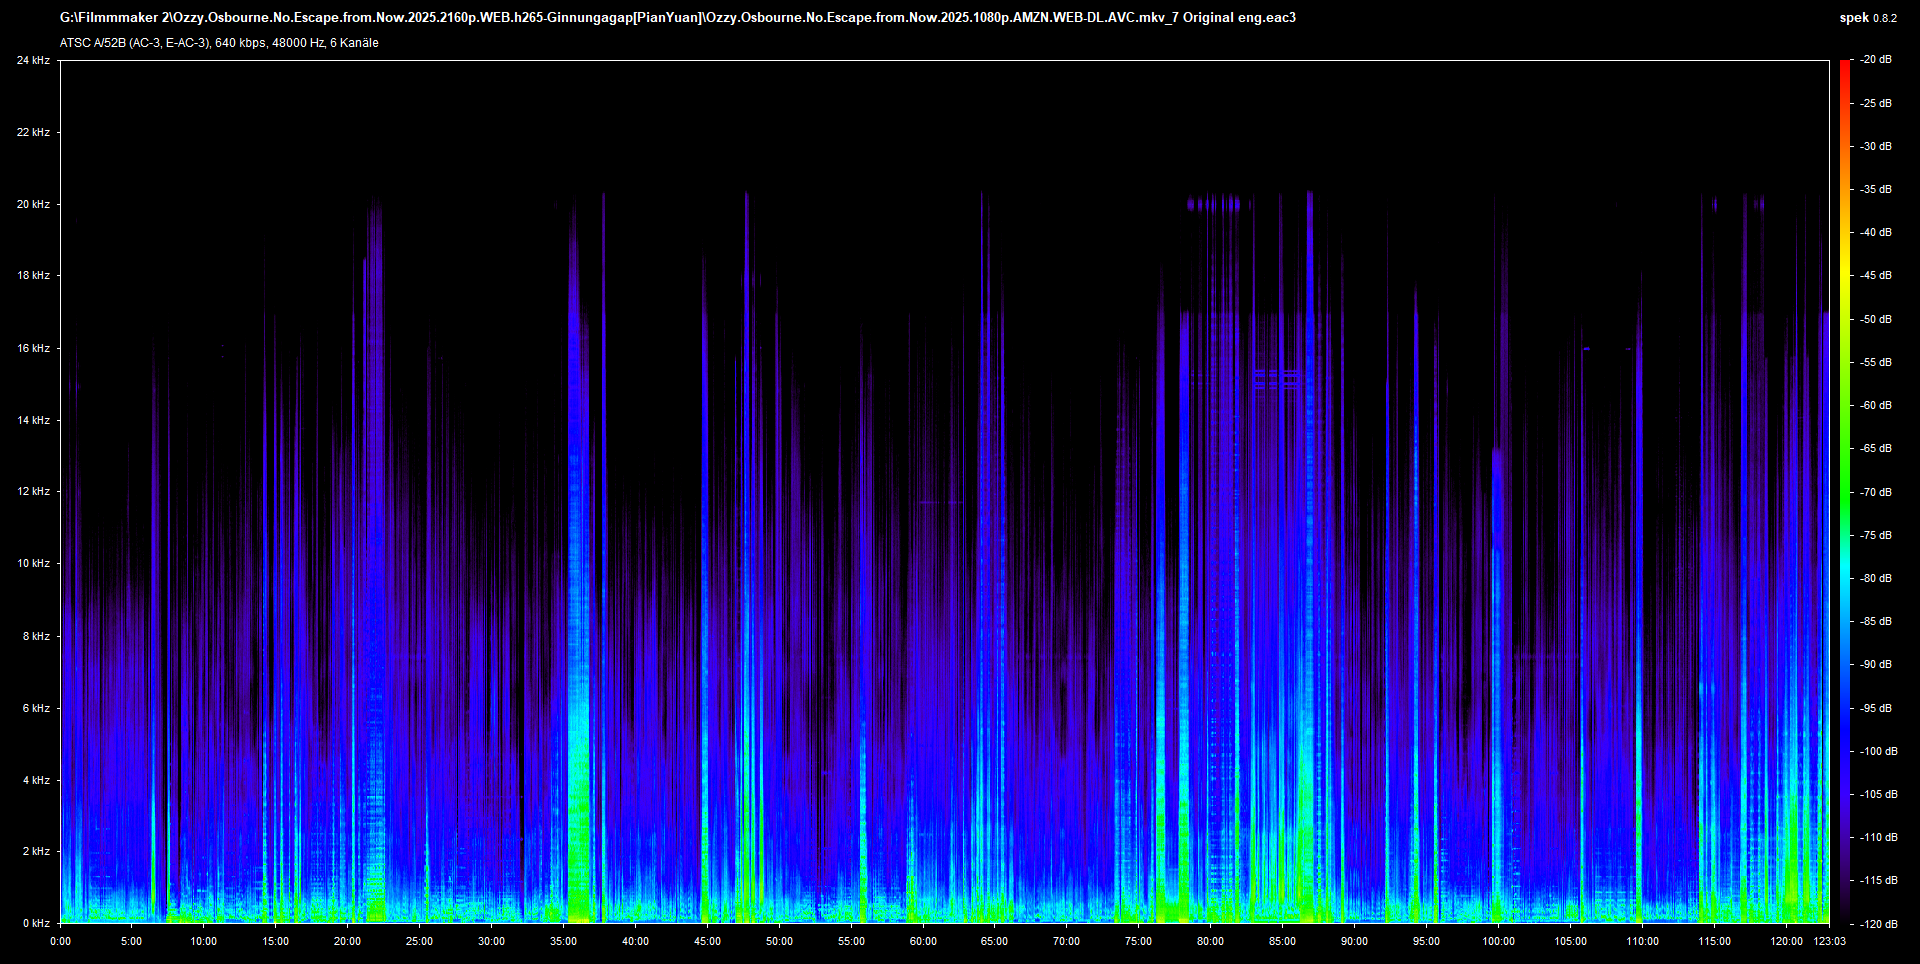Click the 12 kHz frequency axis label
1920x964 pixels.
33,492
